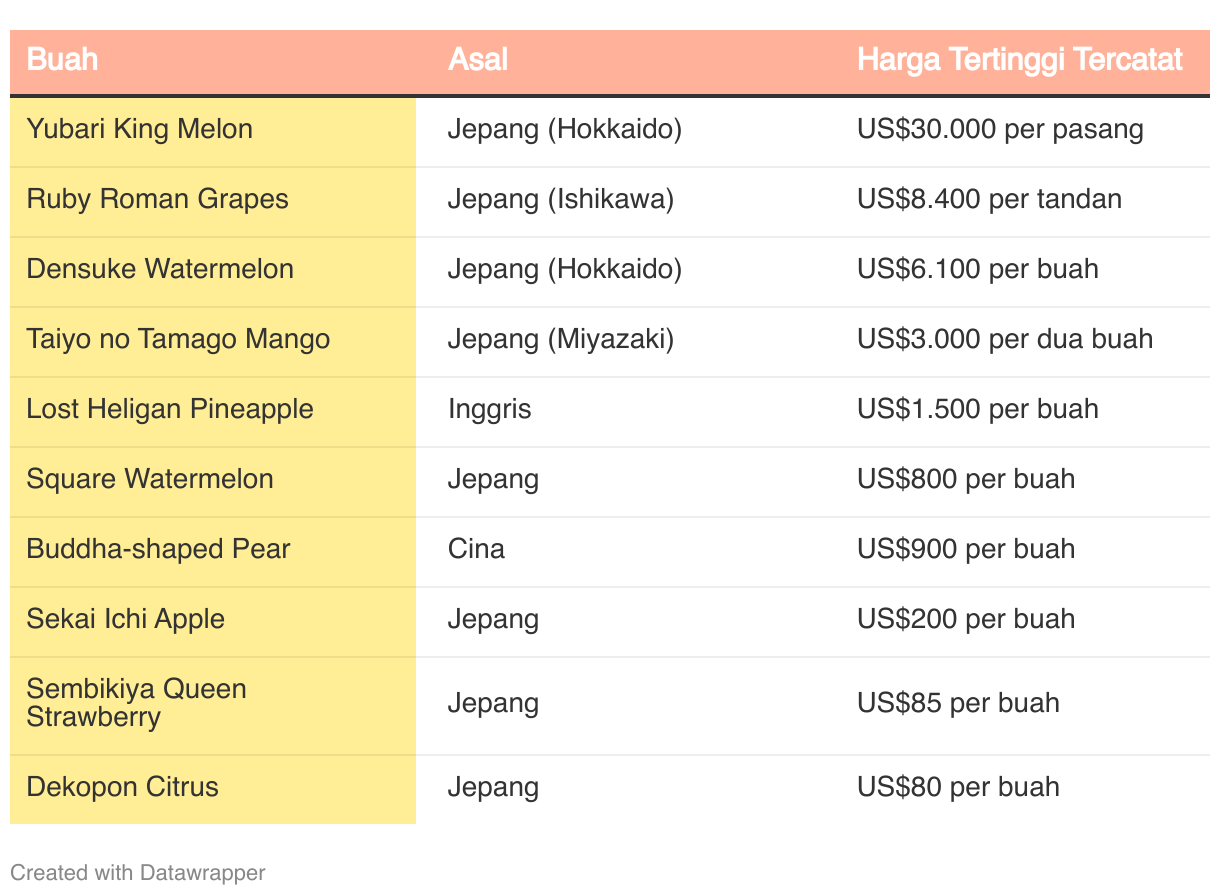This screenshot has height=896, width=1220.
Task: Select the Jepang (Miyazaki) origin cell
Action: point(561,340)
